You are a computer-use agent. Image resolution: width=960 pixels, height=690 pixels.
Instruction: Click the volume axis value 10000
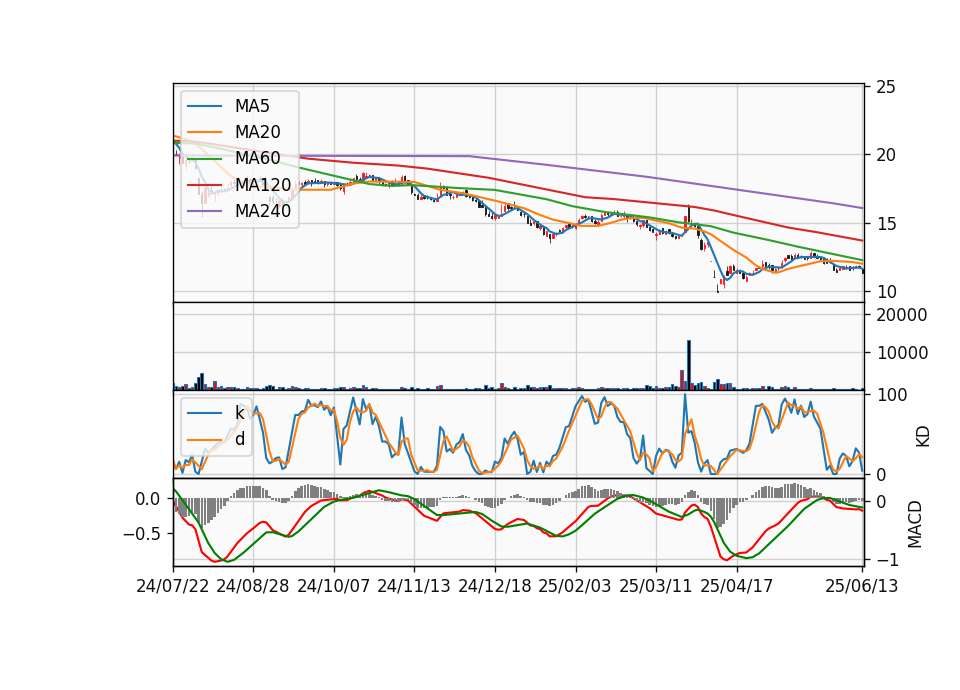click(x=902, y=353)
